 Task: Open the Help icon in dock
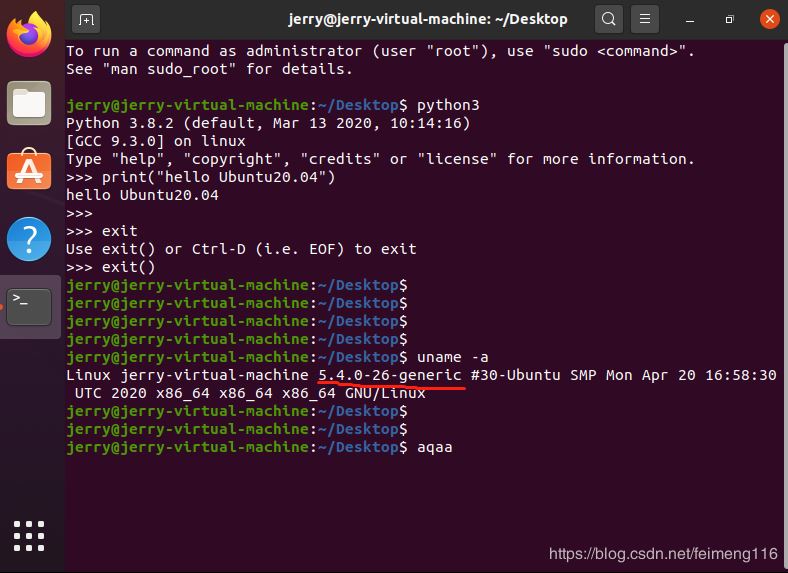29,239
